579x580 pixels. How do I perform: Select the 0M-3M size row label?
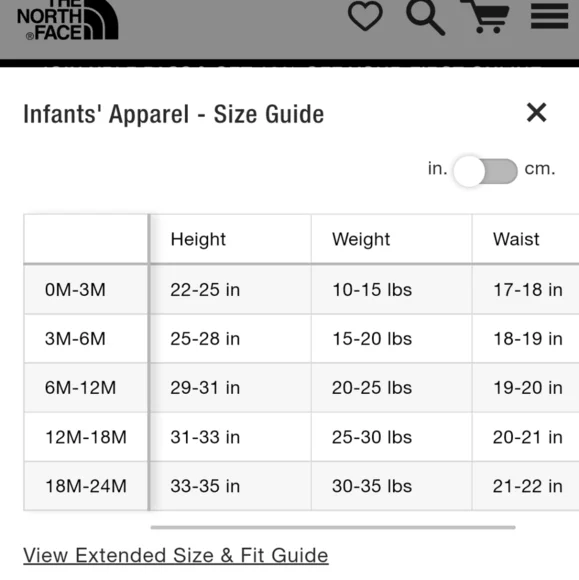click(75, 290)
